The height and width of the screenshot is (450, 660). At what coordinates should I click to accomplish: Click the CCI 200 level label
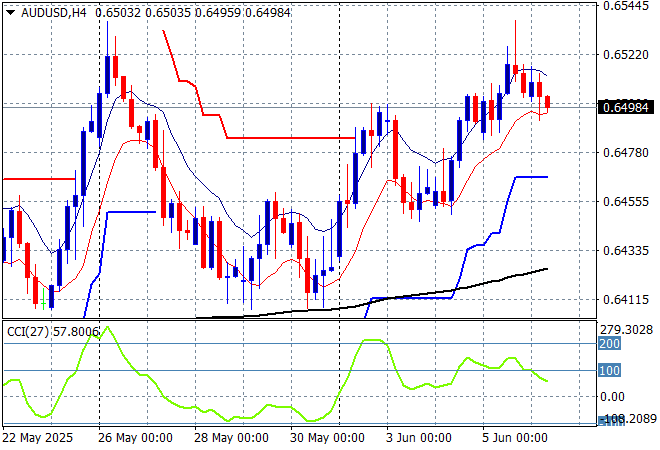[x=611, y=344]
